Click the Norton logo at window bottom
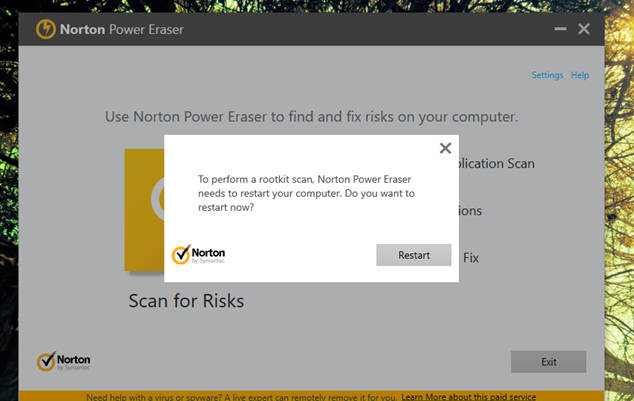This screenshot has height=401, width=634. 63,361
